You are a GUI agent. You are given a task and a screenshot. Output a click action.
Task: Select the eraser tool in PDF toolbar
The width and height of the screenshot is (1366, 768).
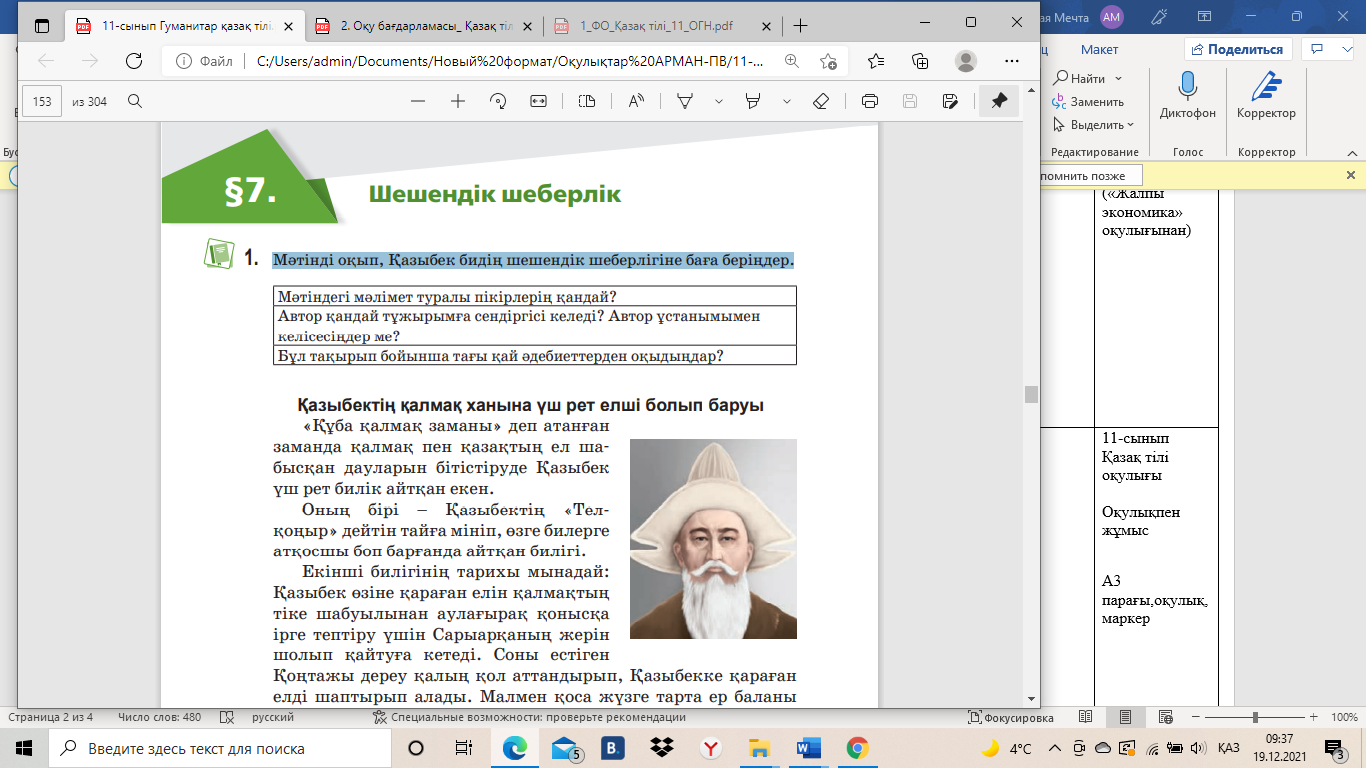(821, 101)
